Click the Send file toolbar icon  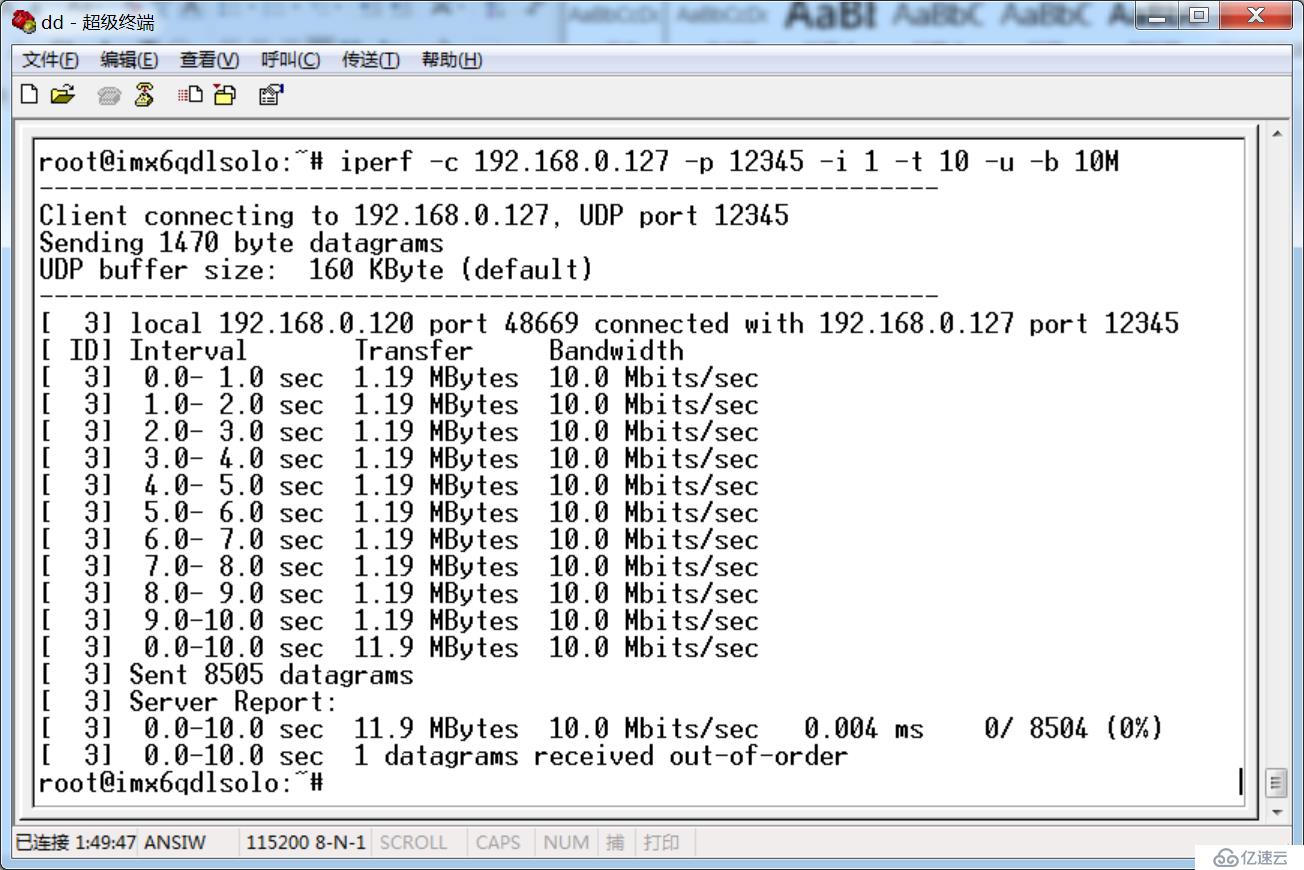[190, 95]
